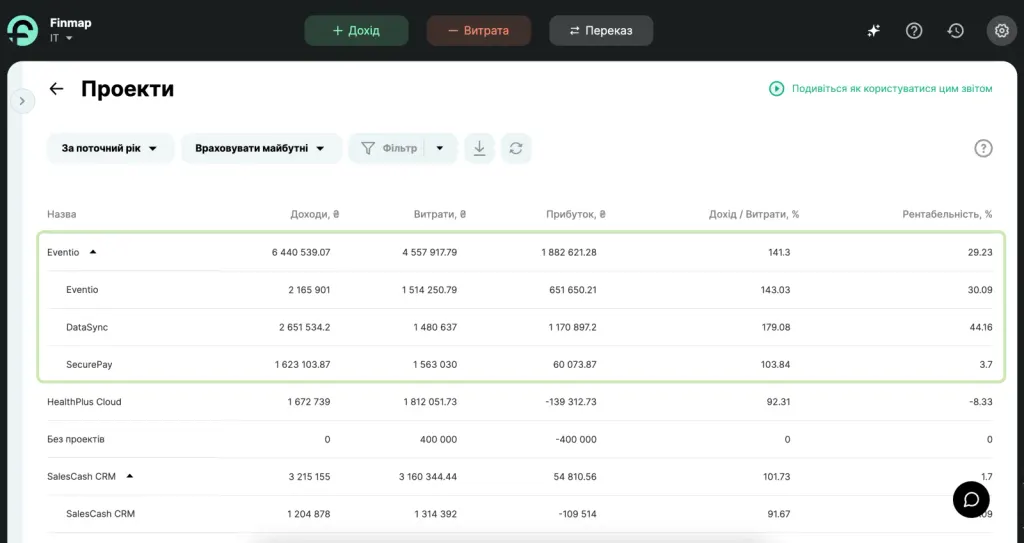The image size is (1024, 543).
Task: Open the Враховувати майбутні dropdown
Action: click(261, 148)
